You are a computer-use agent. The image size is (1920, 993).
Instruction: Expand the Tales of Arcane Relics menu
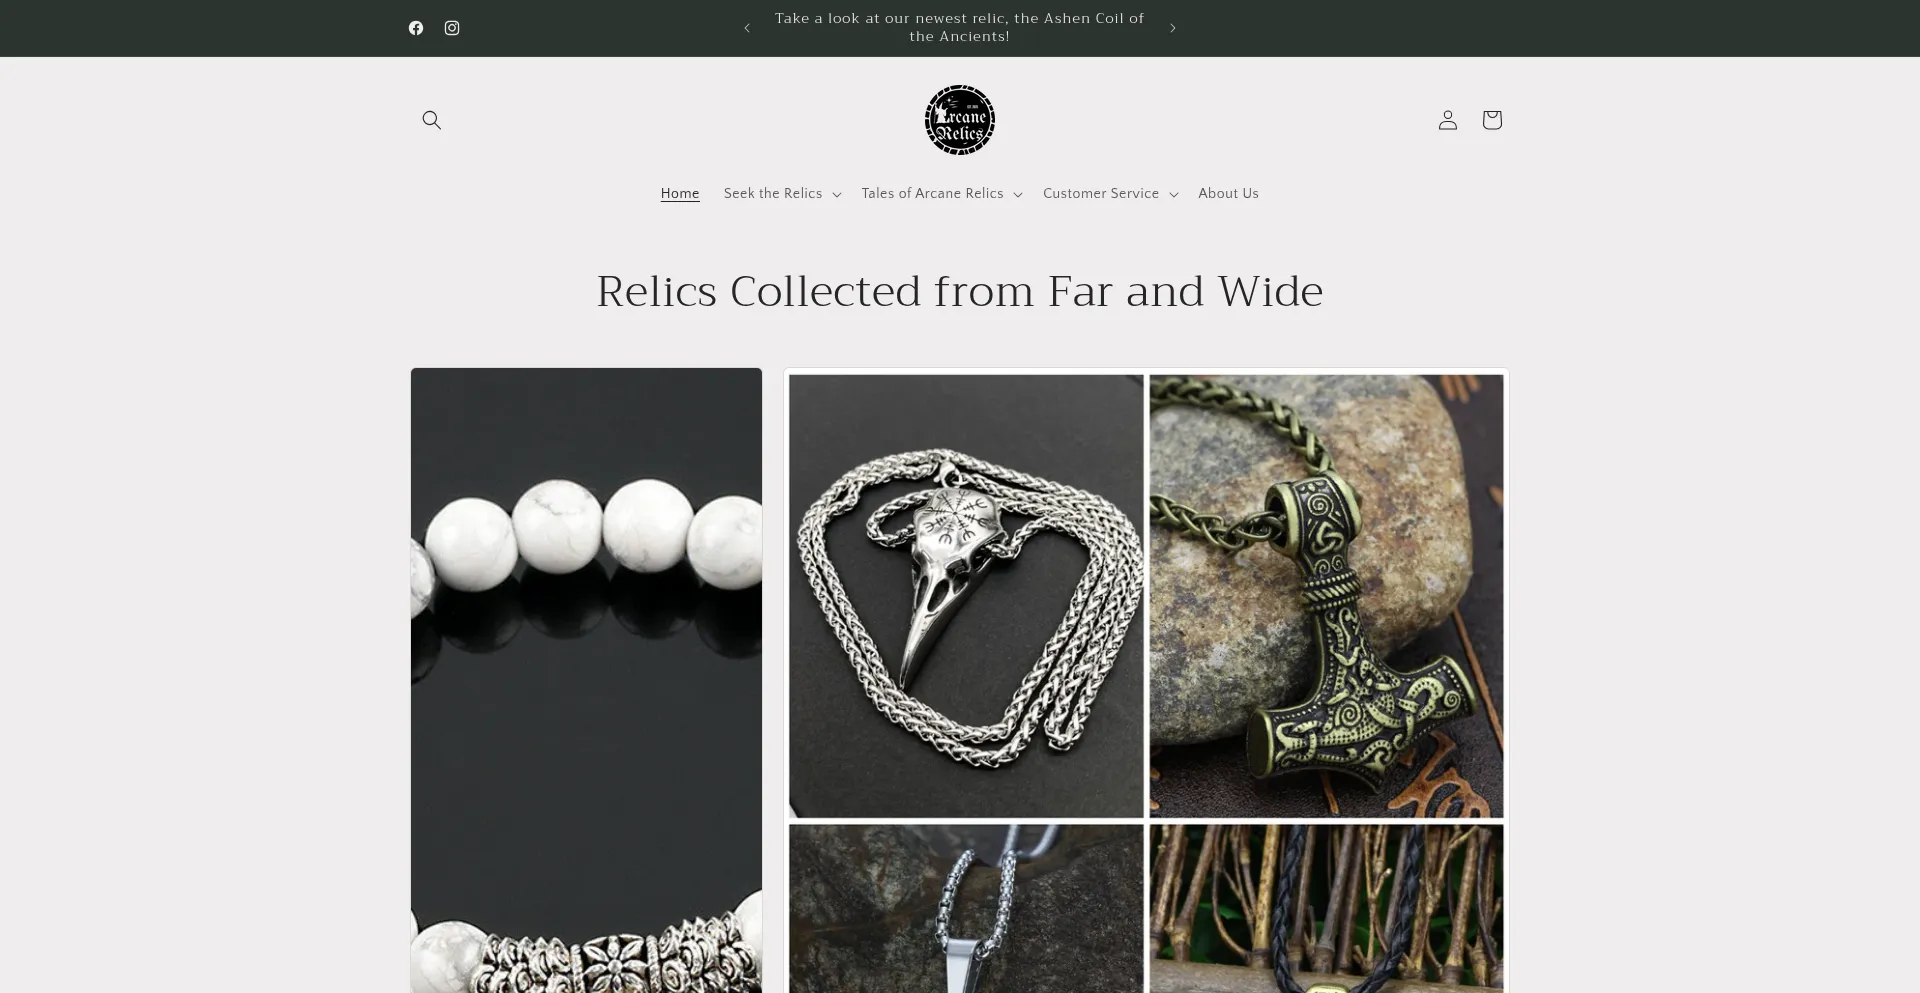[x=942, y=194]
